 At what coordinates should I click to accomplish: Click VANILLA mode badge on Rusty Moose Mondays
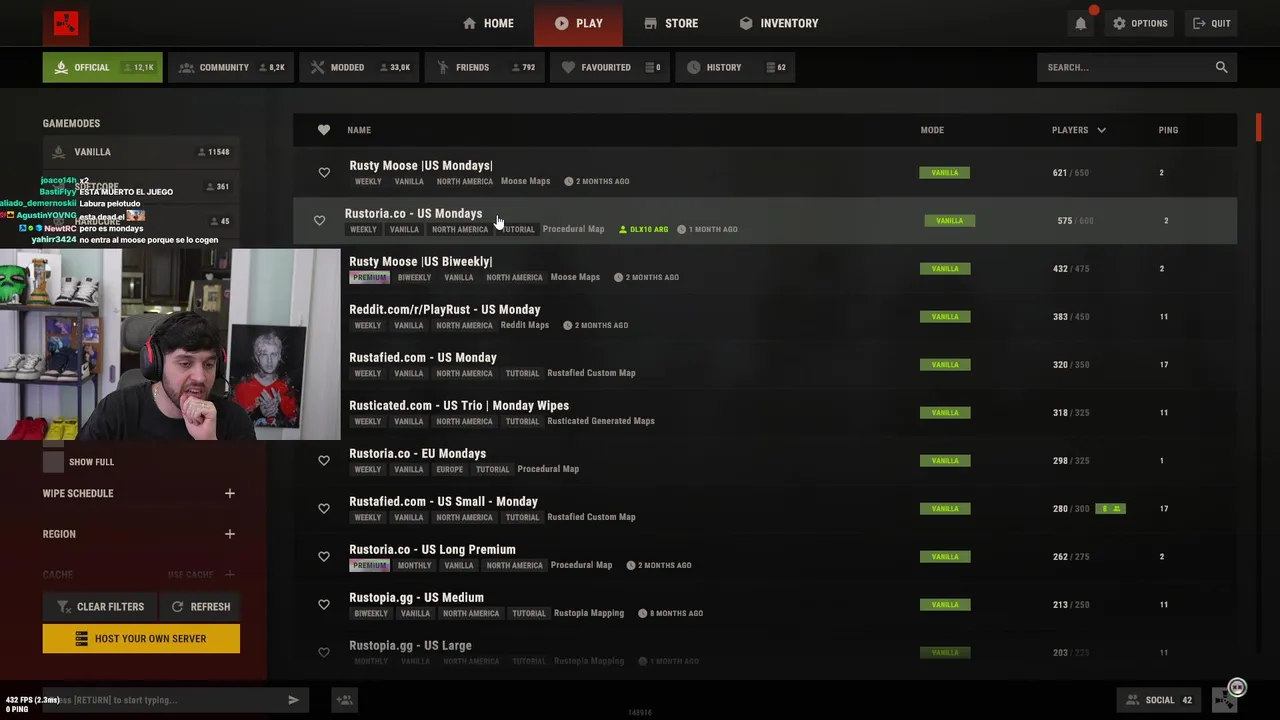[x=945, y=173]
